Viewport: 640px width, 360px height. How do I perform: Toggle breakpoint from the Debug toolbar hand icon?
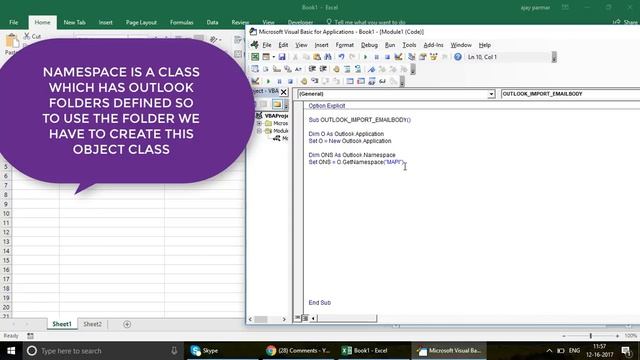(x=304, y=81)
